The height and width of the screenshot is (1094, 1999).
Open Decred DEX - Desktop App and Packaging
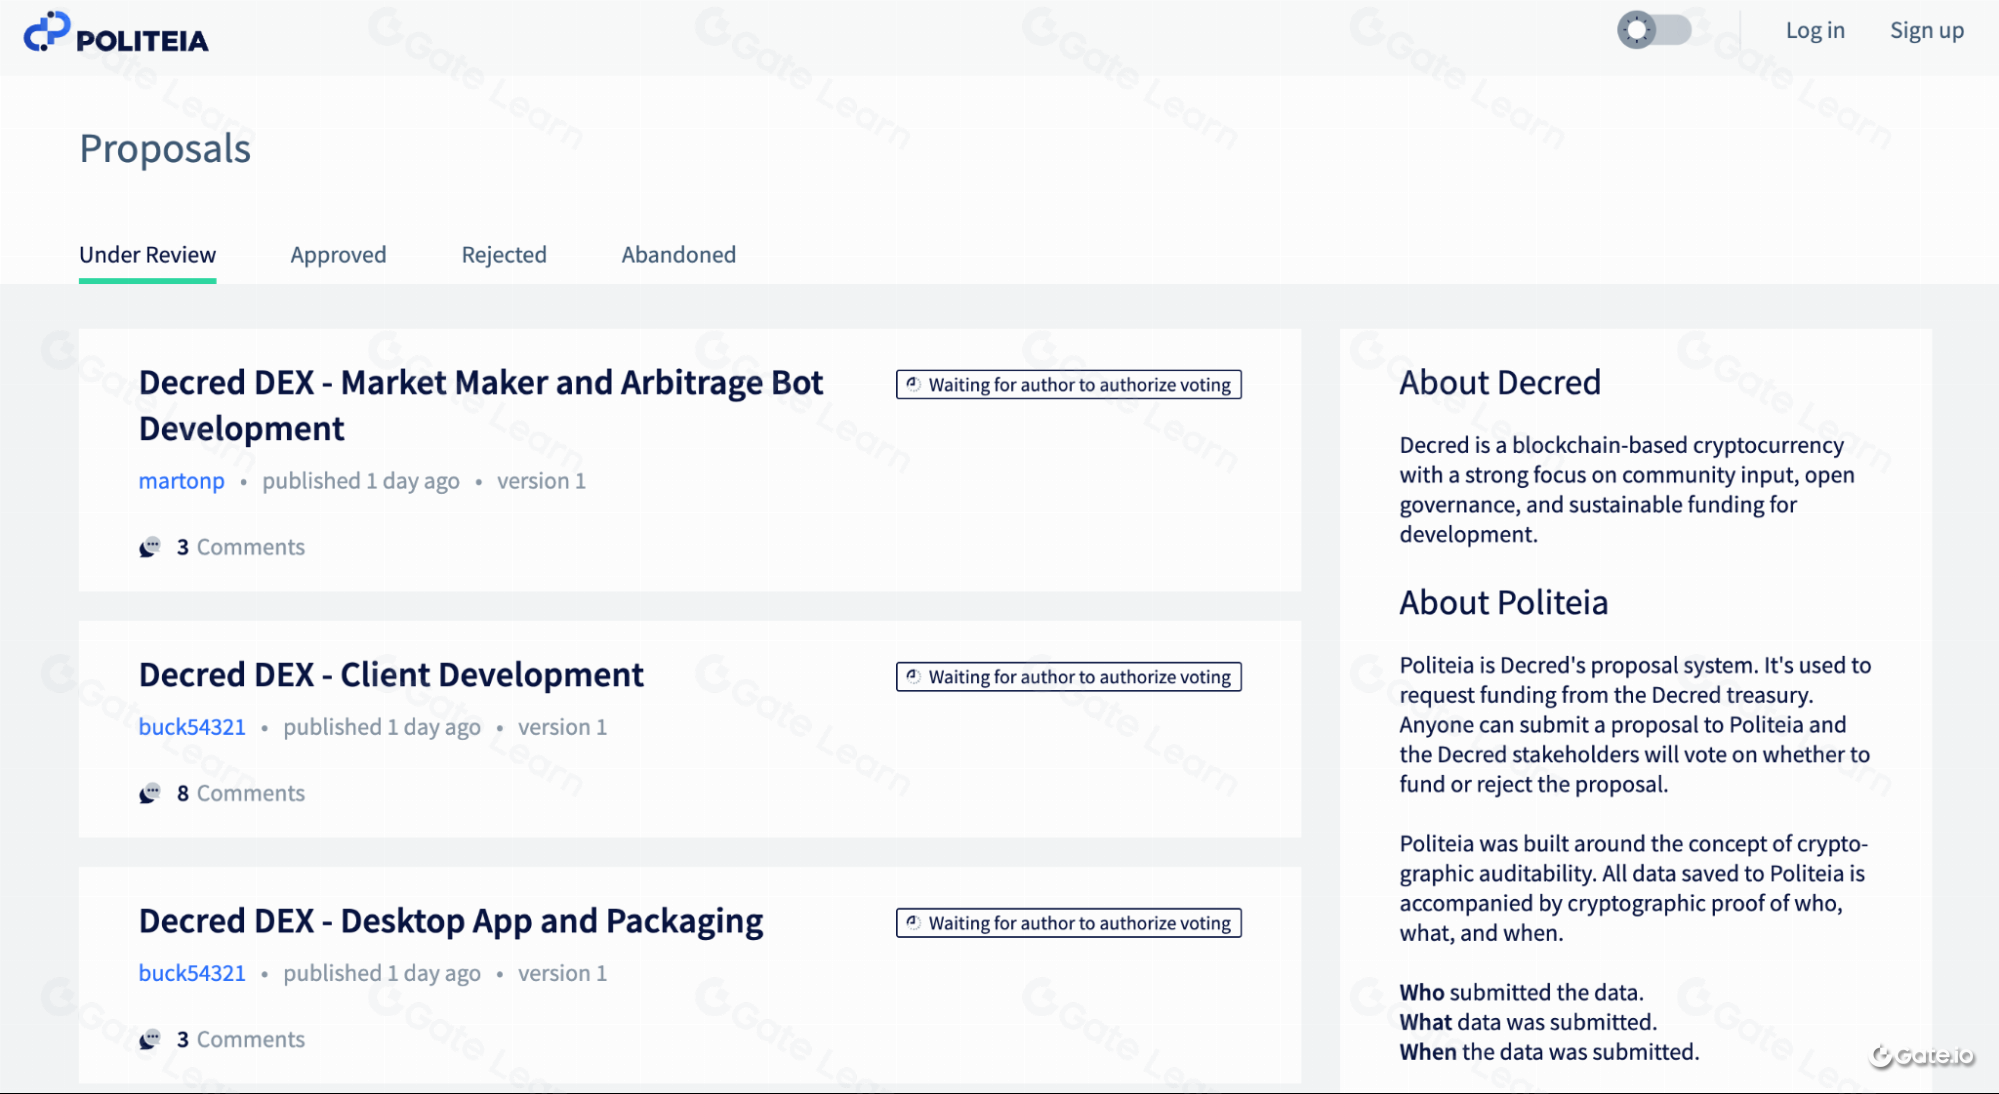(450, 921)
